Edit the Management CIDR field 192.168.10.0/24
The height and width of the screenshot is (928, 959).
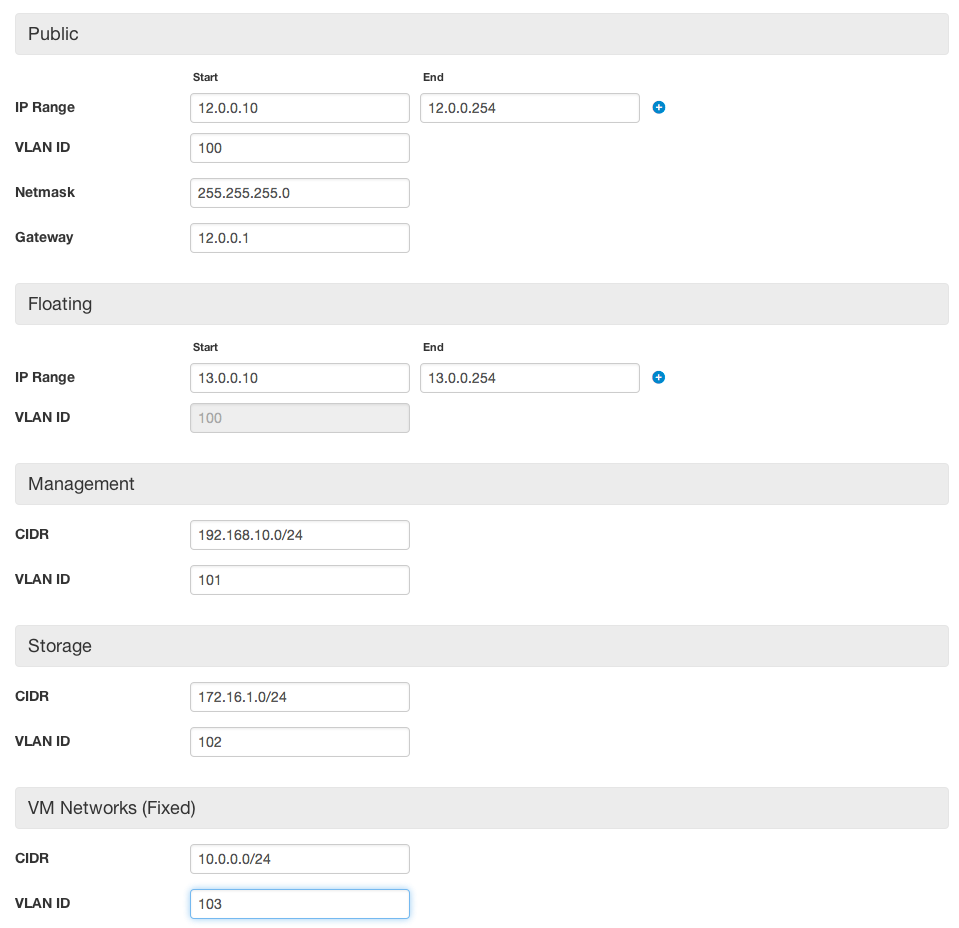pyautogui.click(x=300, y=535)
